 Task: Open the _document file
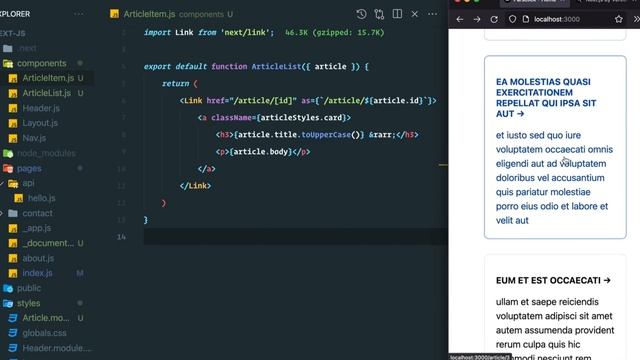point(48,243)
